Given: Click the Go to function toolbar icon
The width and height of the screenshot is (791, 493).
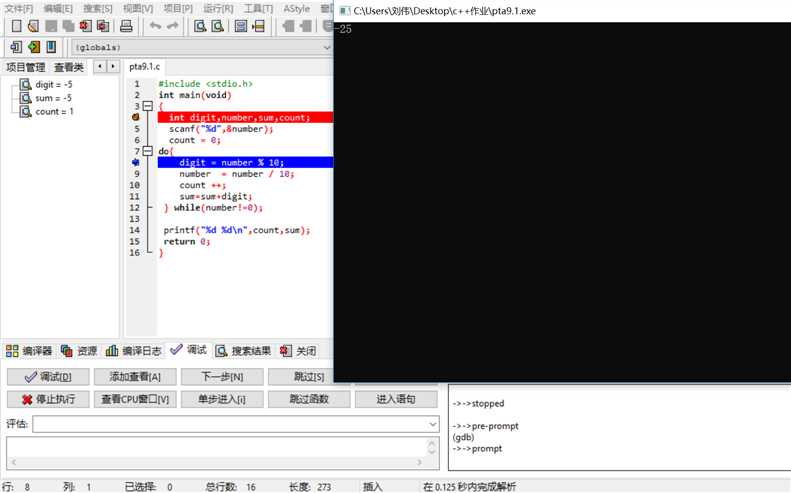Looking at the screenshot, I should point(241,26).
